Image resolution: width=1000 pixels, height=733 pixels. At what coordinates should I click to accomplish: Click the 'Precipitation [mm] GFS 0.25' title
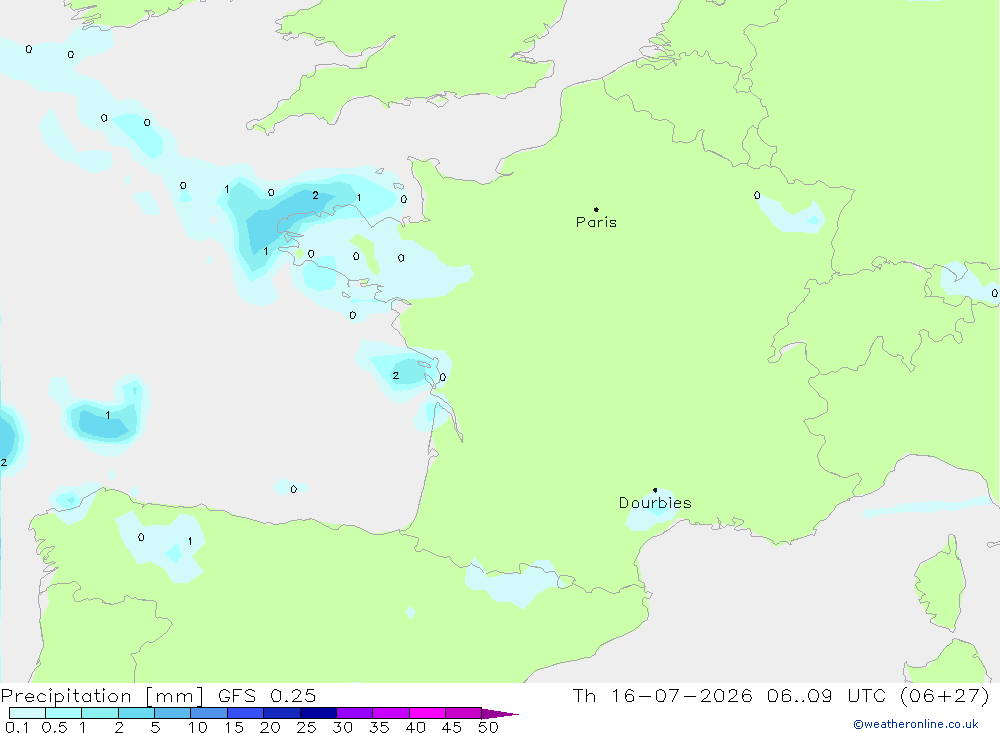coord(158,695)
